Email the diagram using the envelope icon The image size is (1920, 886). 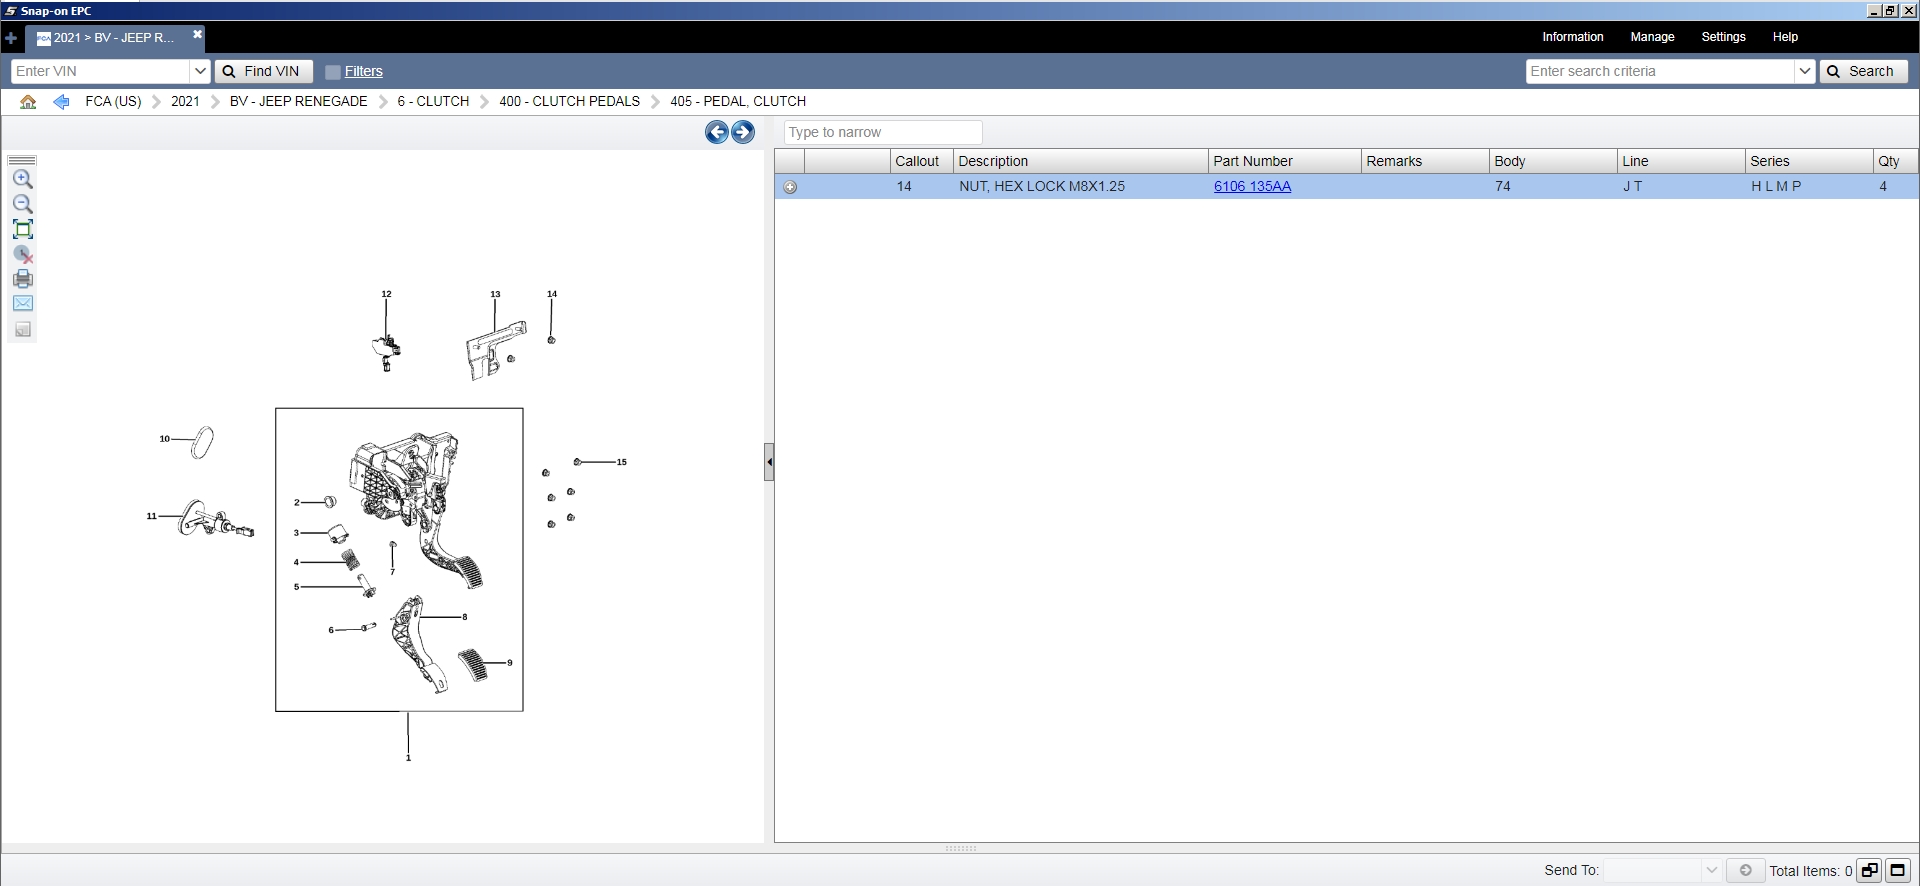(x=23, y=304)
